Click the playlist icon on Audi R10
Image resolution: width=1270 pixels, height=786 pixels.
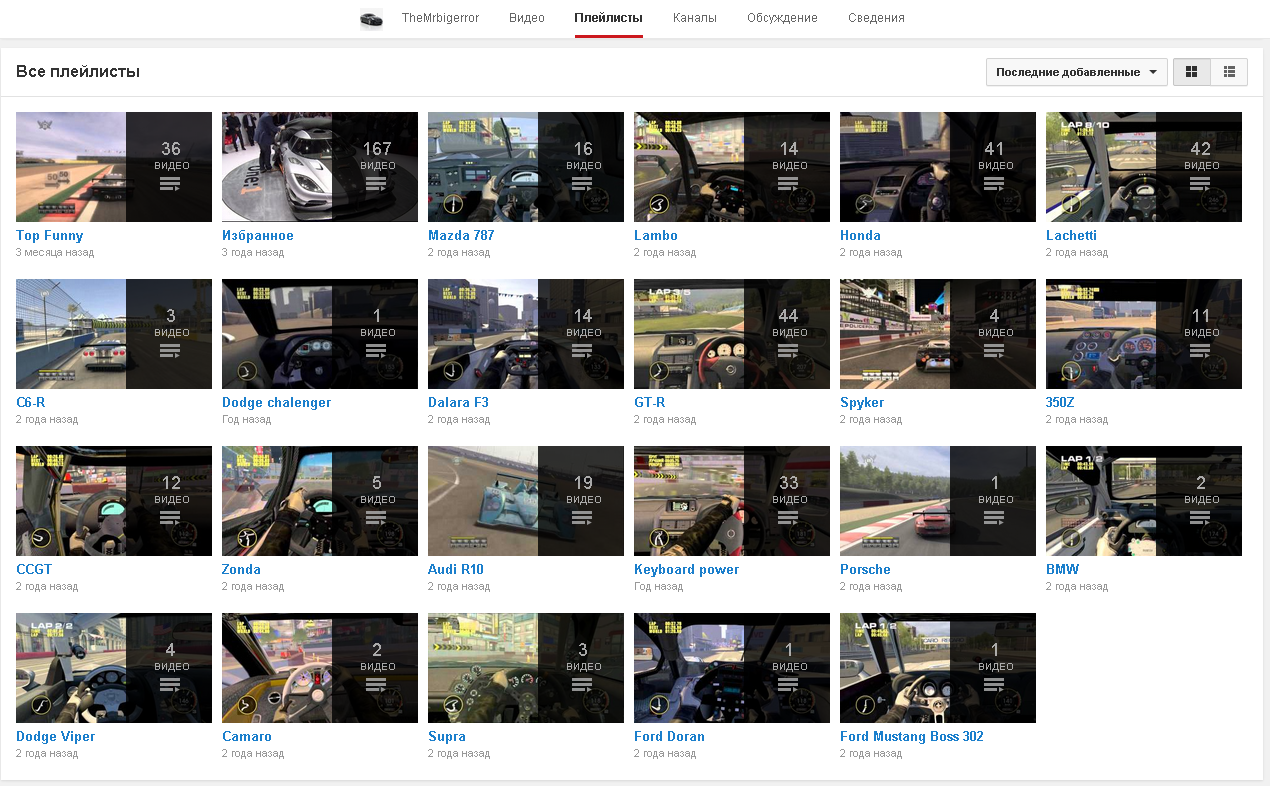582,518
